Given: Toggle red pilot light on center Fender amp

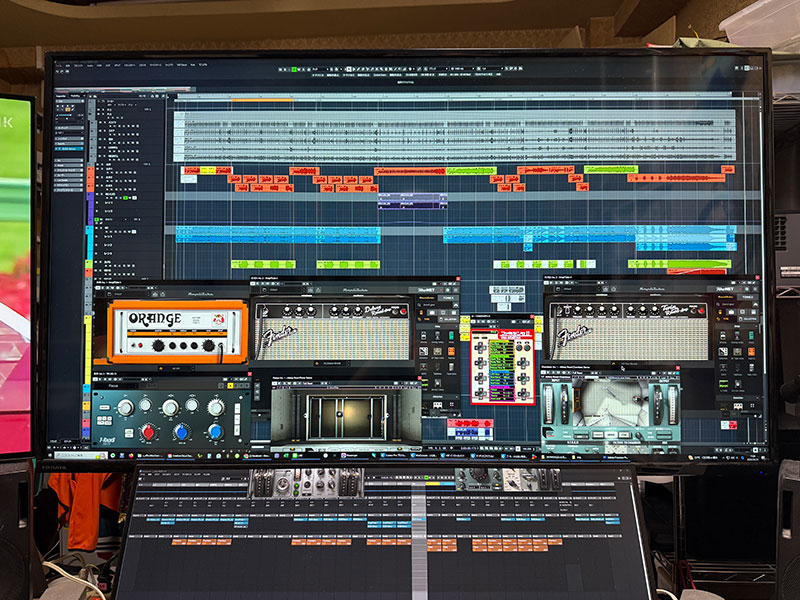Looking at the screenshot, I should pyautogui.click(x=404, y=311).
